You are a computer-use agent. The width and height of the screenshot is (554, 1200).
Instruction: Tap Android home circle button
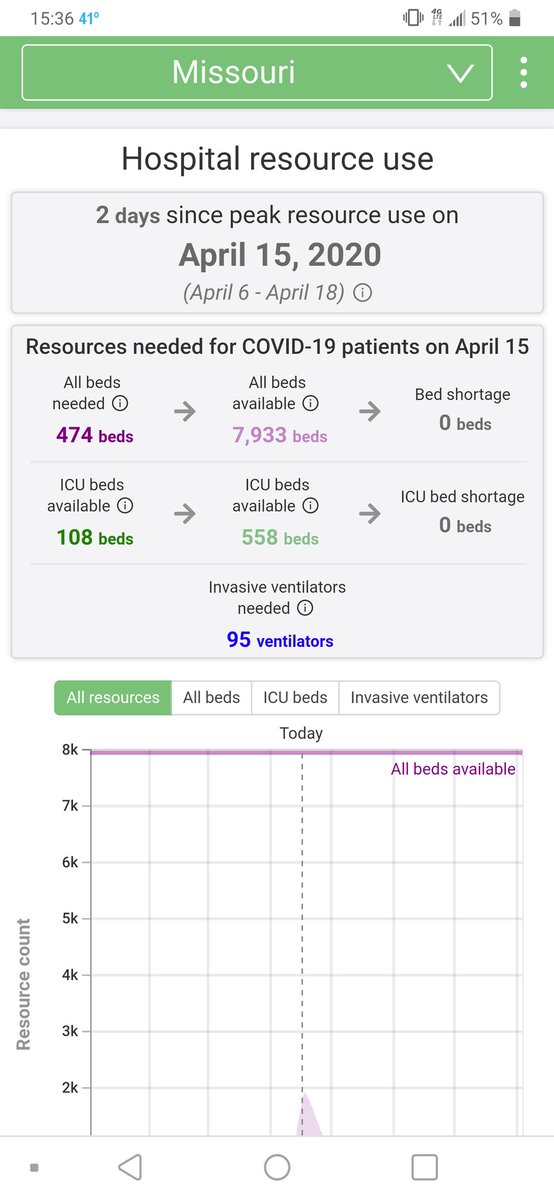tap(277, 1167)
